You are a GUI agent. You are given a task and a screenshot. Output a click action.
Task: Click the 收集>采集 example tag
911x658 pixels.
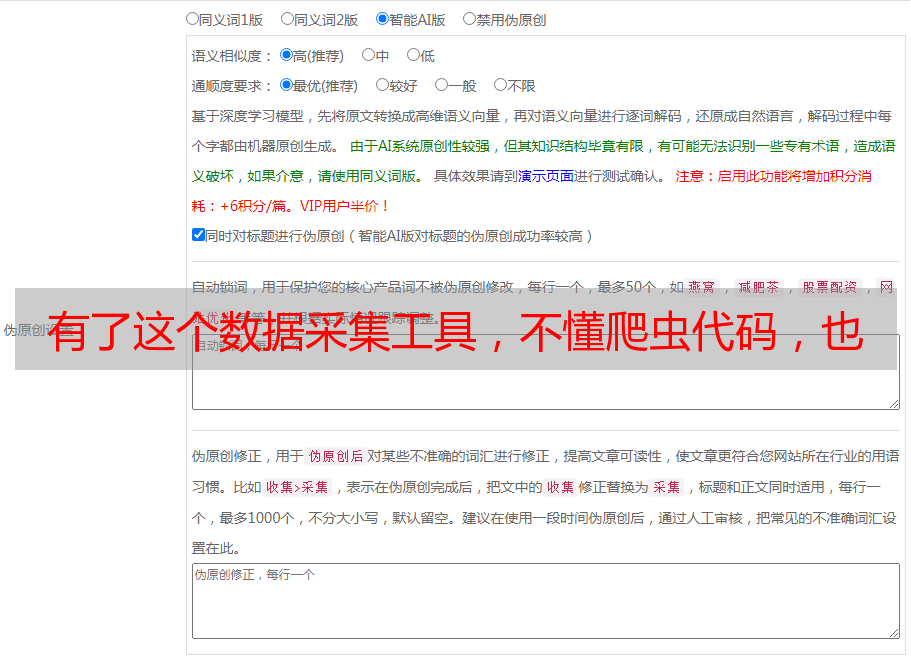click(297, 487)
